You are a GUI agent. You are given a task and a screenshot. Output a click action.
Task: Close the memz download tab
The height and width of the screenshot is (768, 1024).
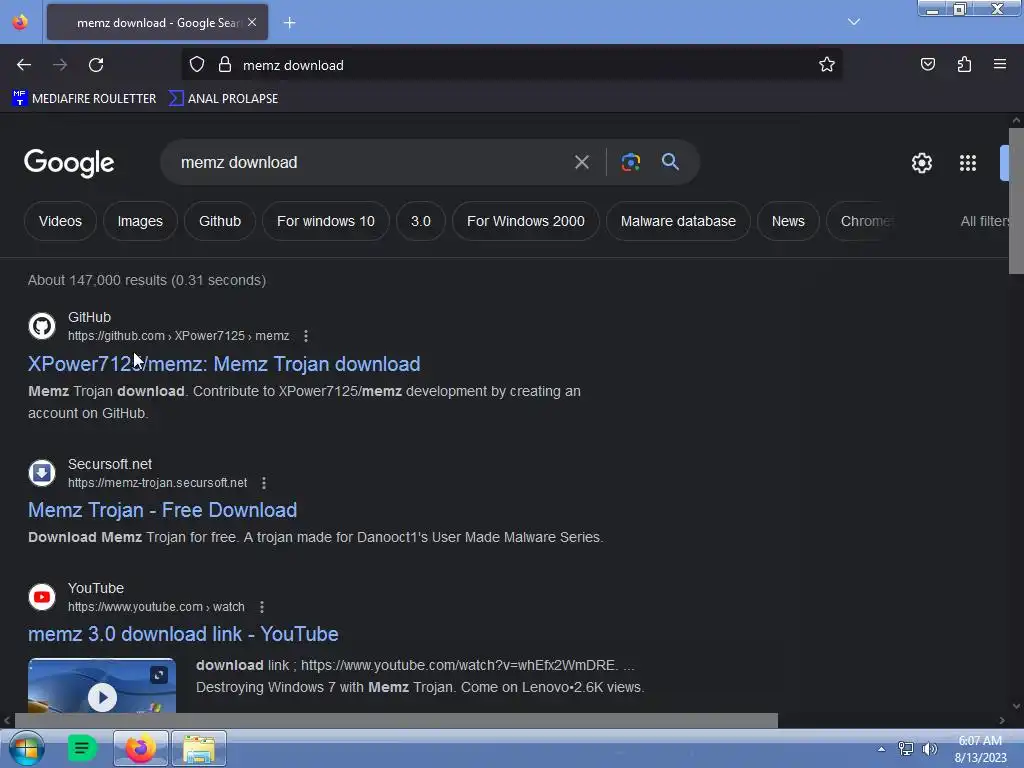(x=252, y=22)
